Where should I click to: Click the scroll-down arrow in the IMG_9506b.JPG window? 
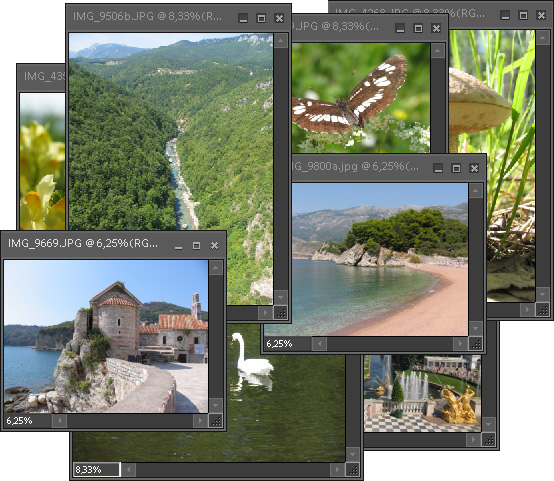click(x=281, y=298)
